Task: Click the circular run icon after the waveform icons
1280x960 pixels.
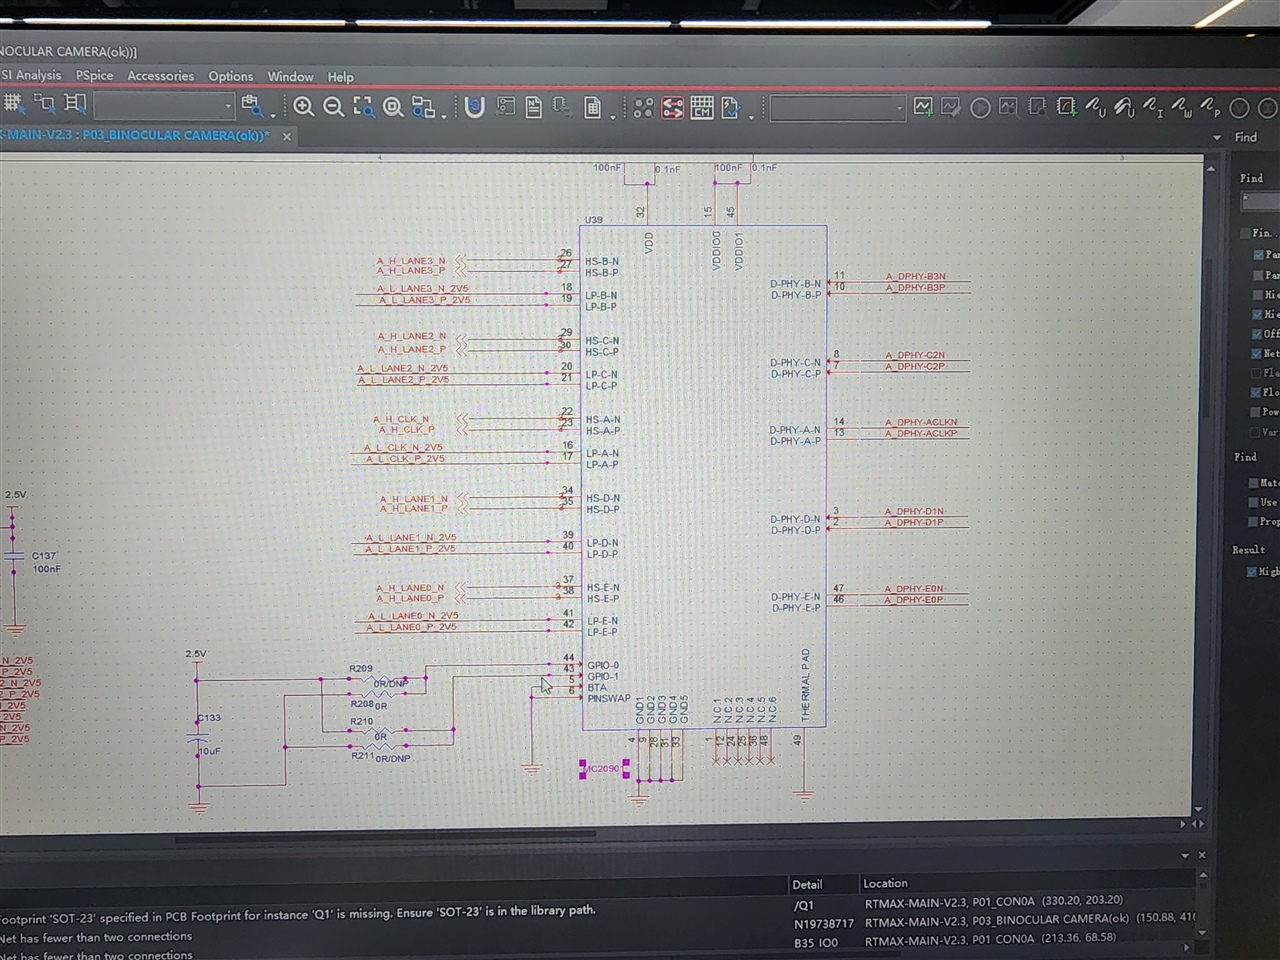Action: [x=981, y=107]
